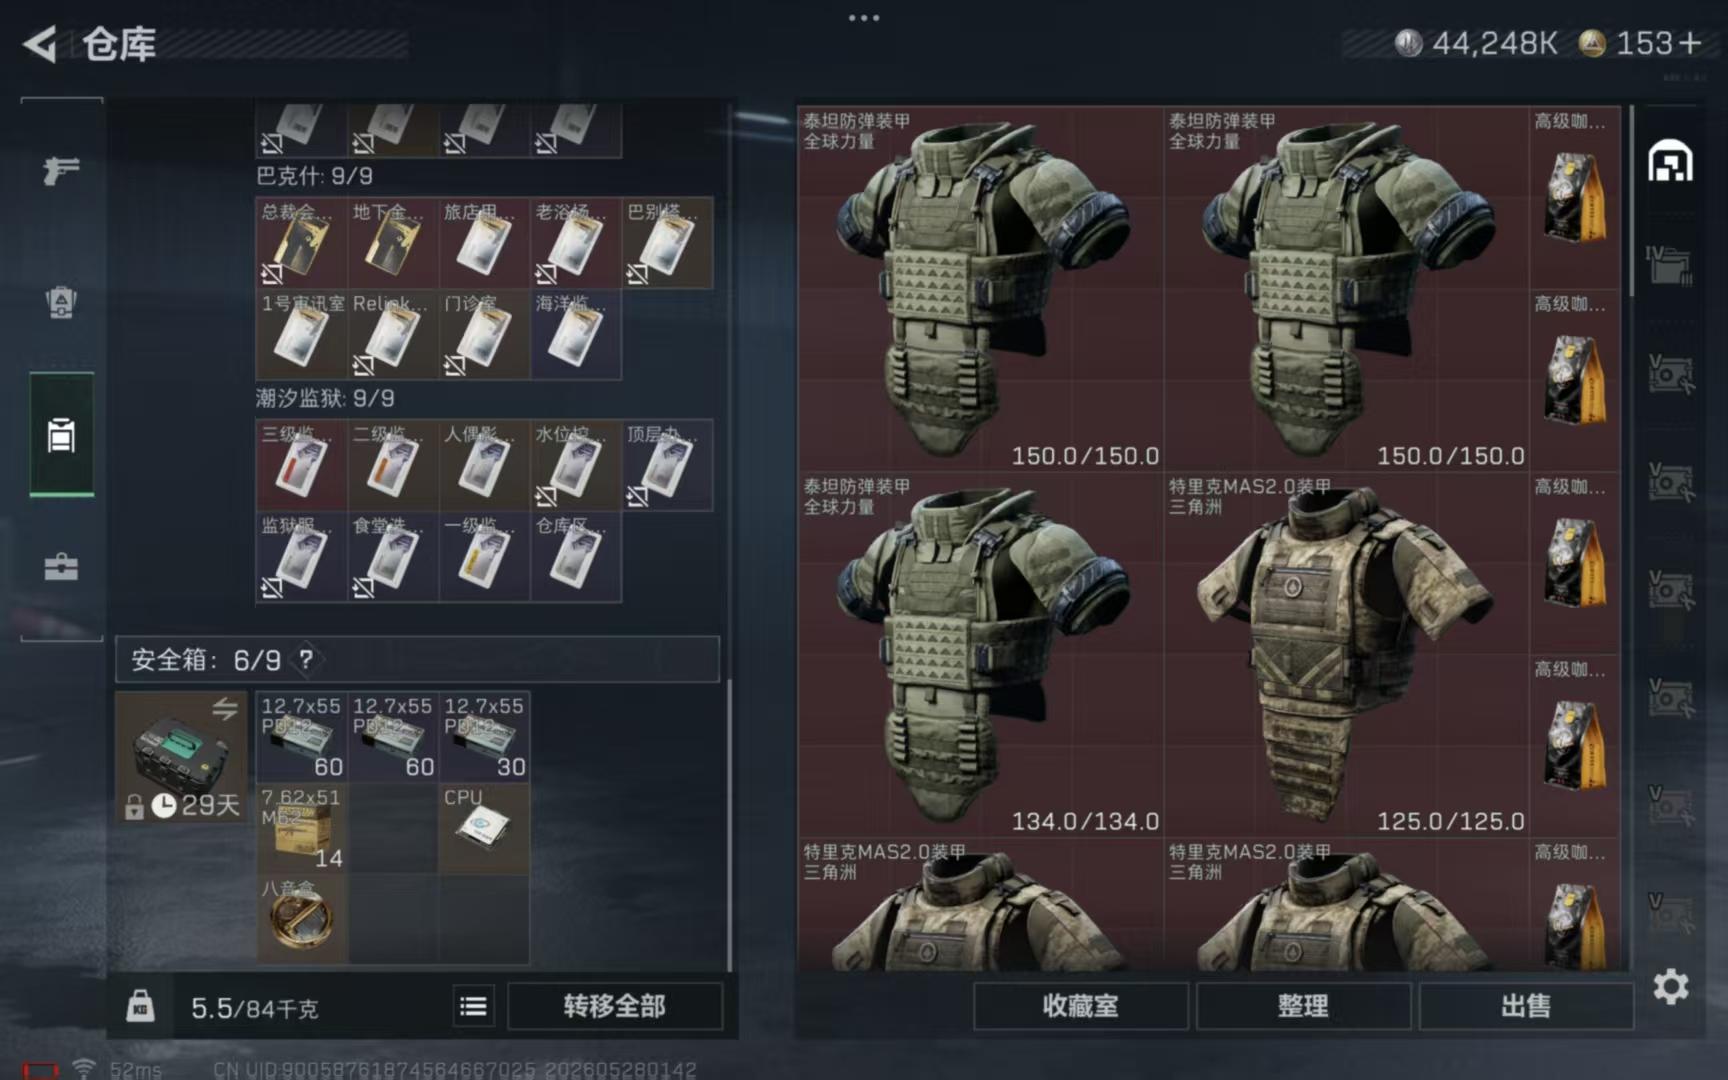Select the 水位控… key card
This screenshot has height=1080, width=1728.
[x=576, y=465]
